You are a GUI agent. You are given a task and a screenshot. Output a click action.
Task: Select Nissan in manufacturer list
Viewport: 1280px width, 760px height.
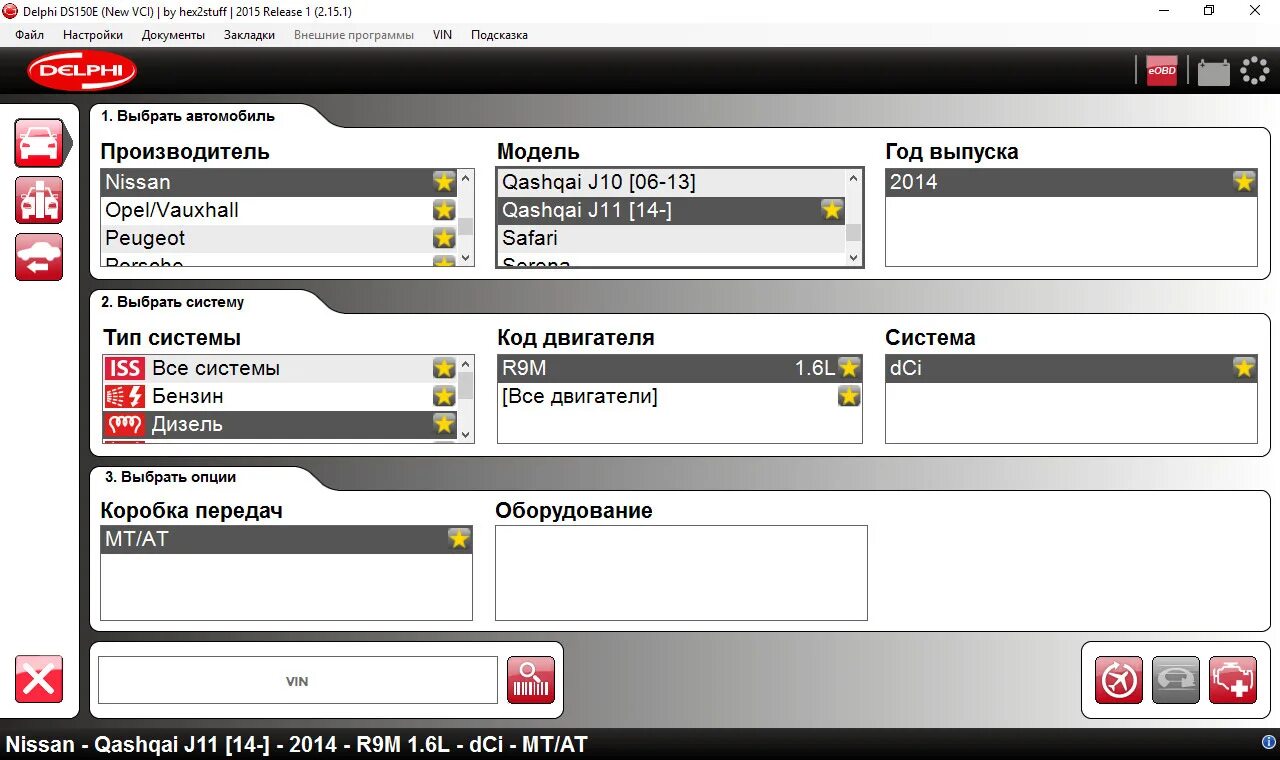click(279, 182)
